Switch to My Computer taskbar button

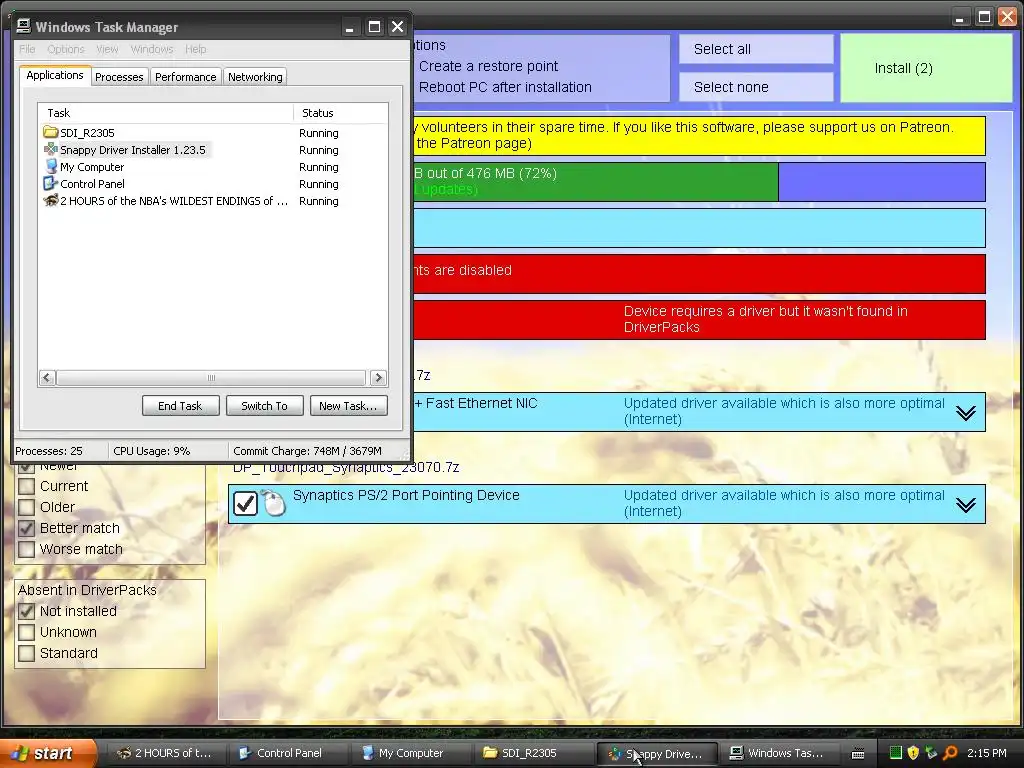pos(411,753)
